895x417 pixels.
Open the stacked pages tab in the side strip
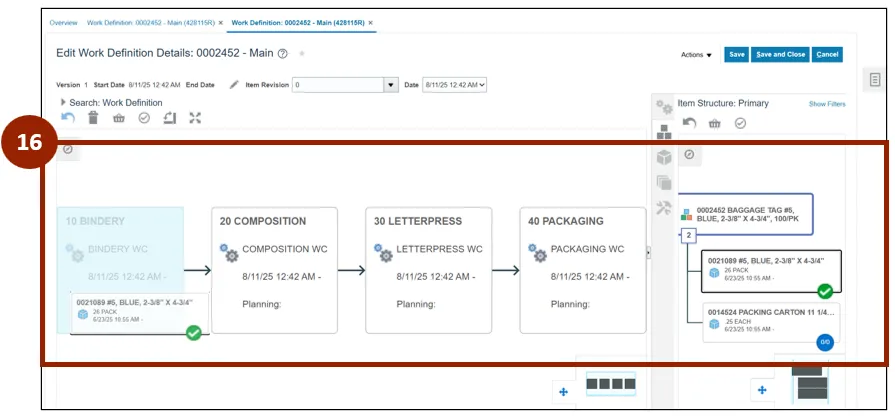tap(664, 183)
